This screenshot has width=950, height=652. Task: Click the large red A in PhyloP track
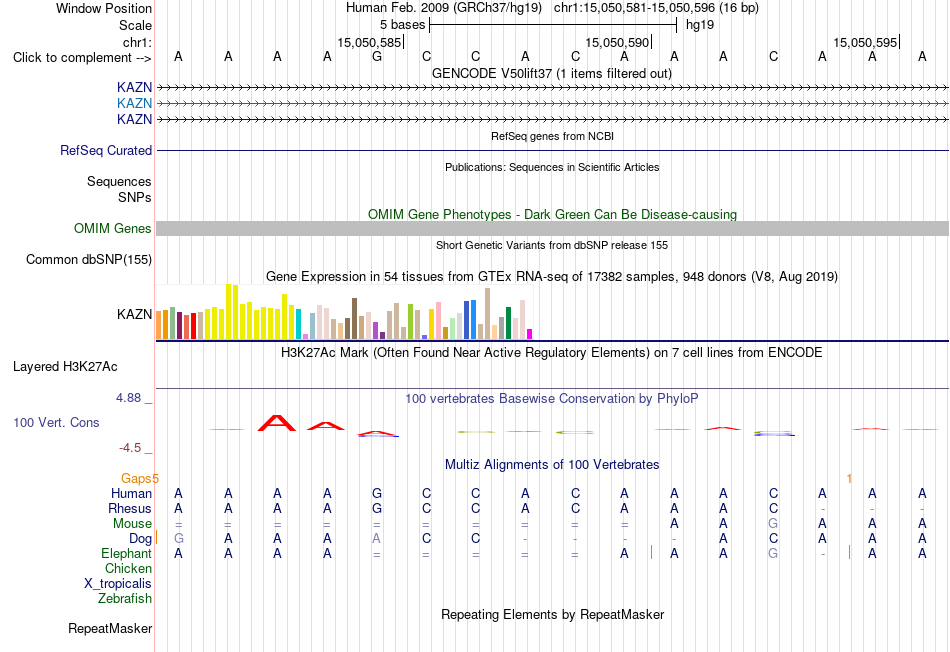tap(277, 423)
